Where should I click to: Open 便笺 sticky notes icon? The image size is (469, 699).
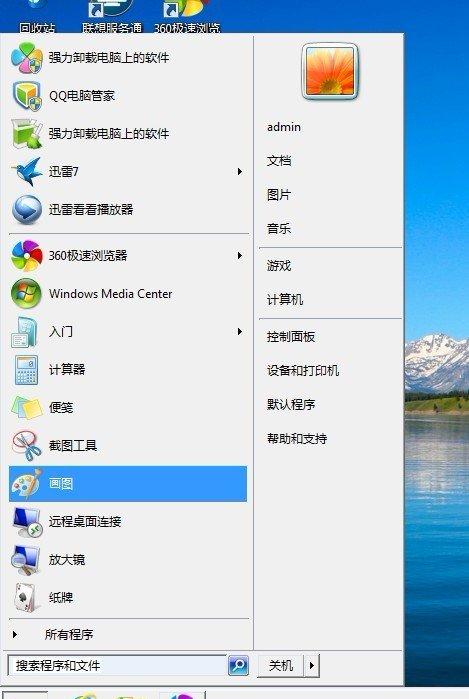(x=27, y=407)
